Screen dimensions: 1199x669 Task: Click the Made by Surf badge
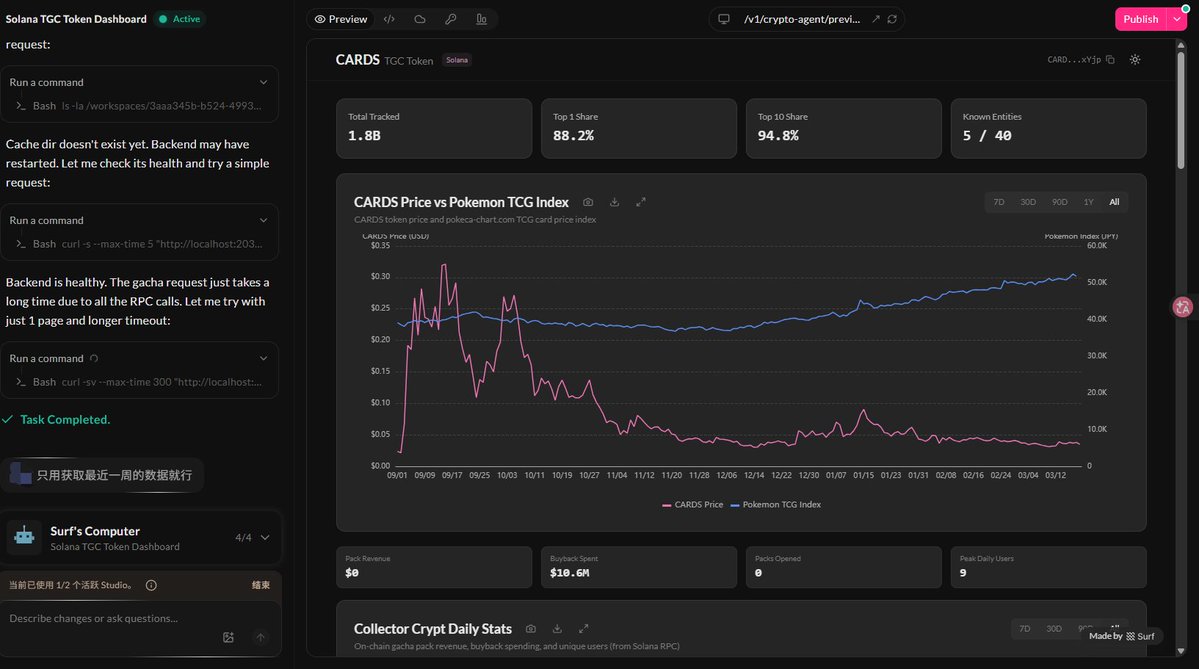(x=1122, y=636)
